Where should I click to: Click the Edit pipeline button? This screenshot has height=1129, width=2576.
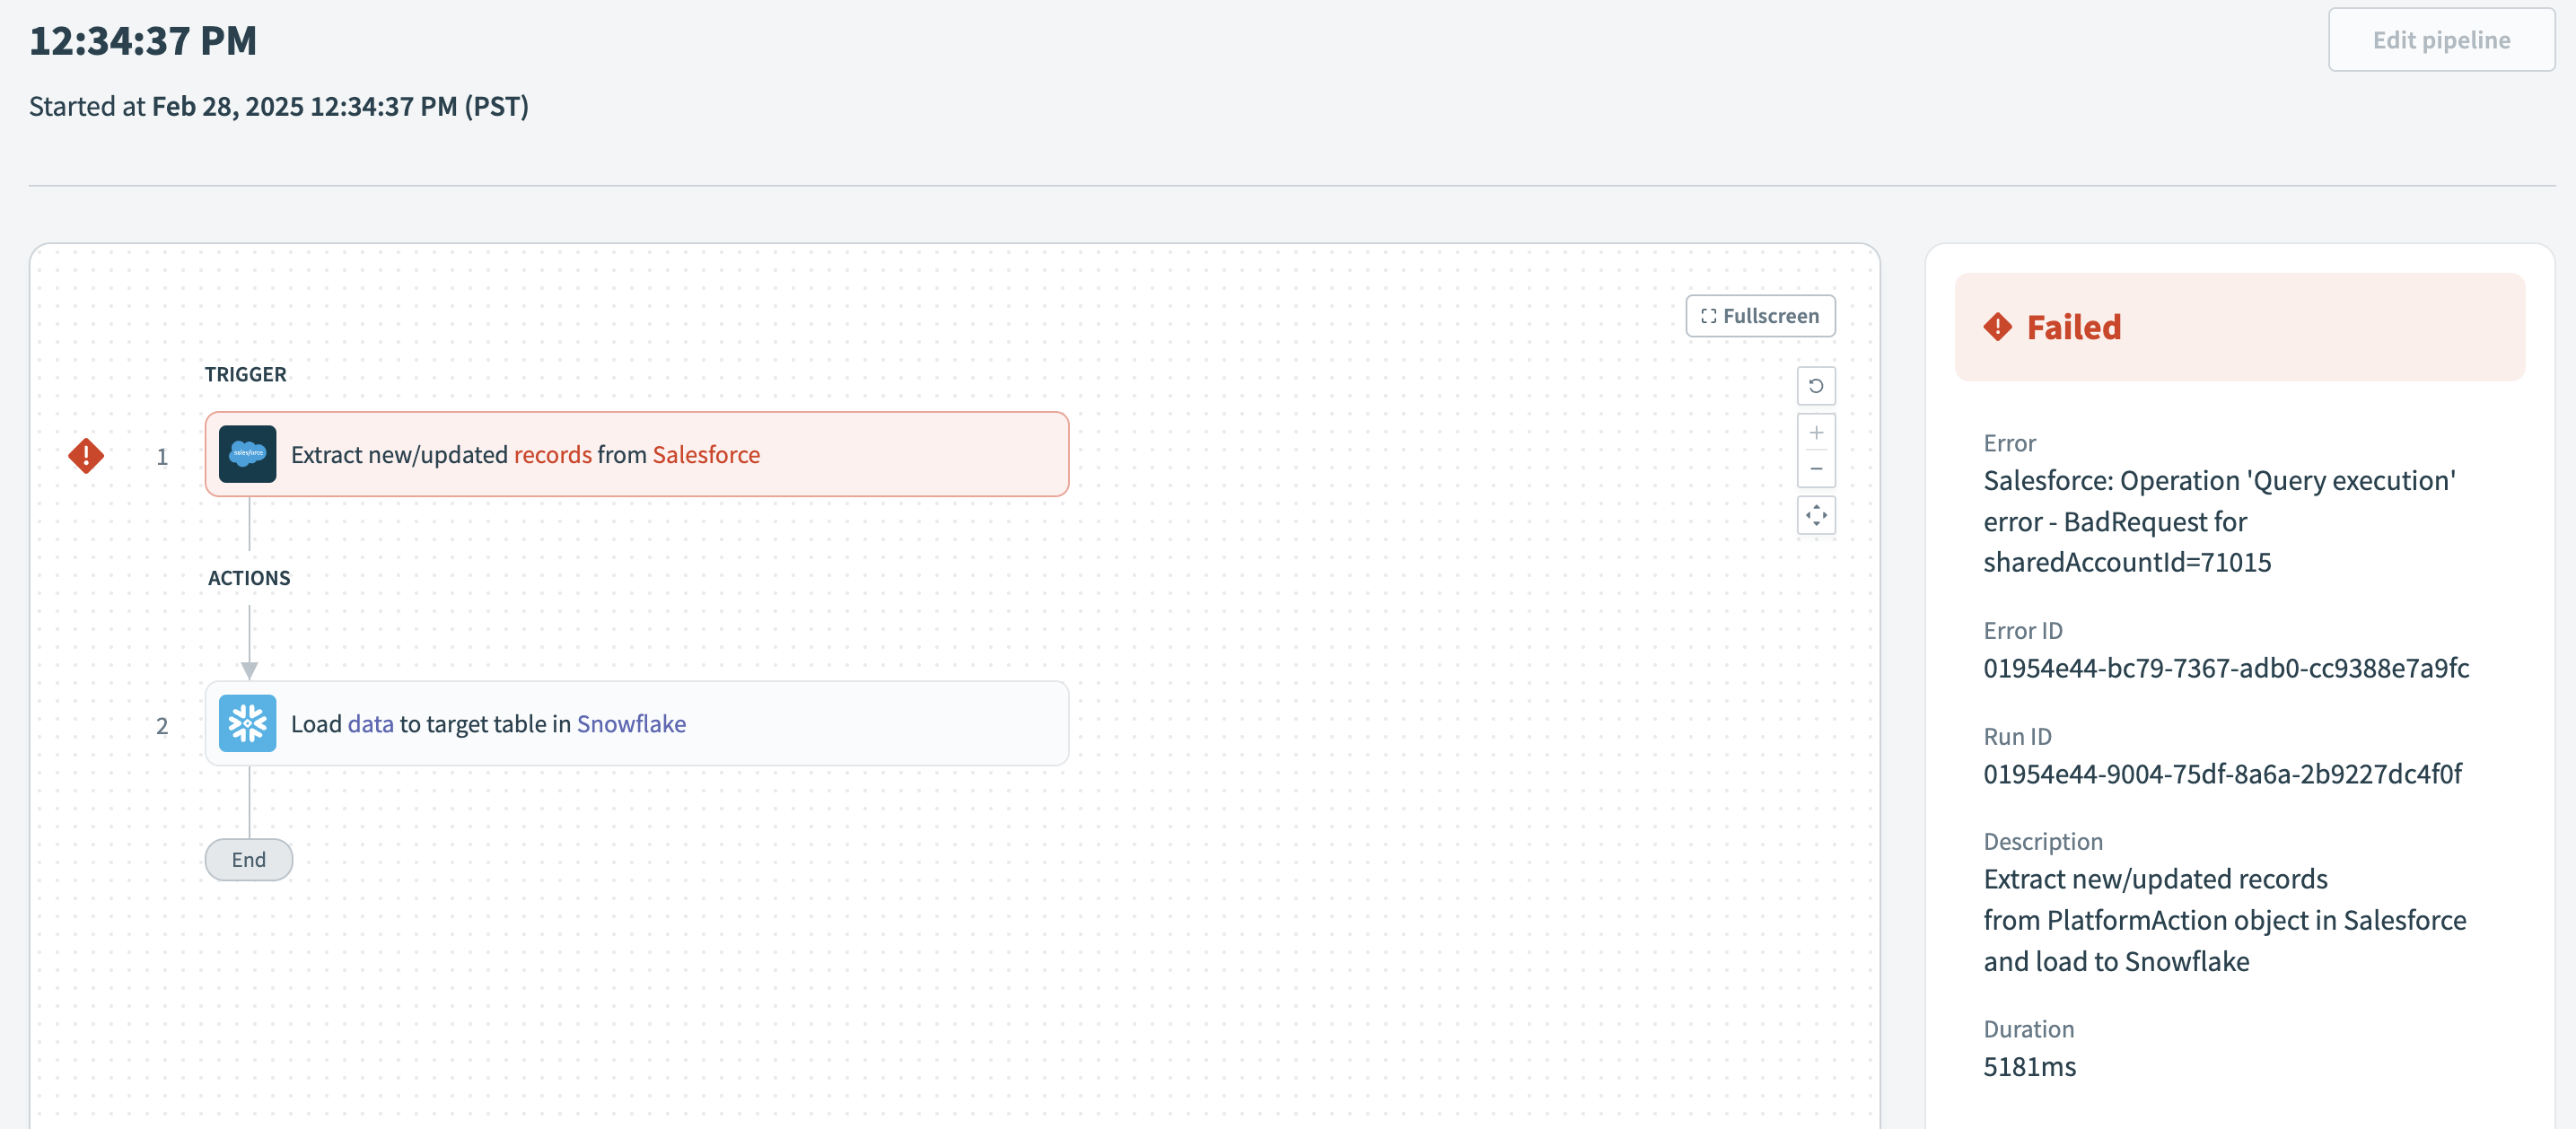tap(2441, 40)
